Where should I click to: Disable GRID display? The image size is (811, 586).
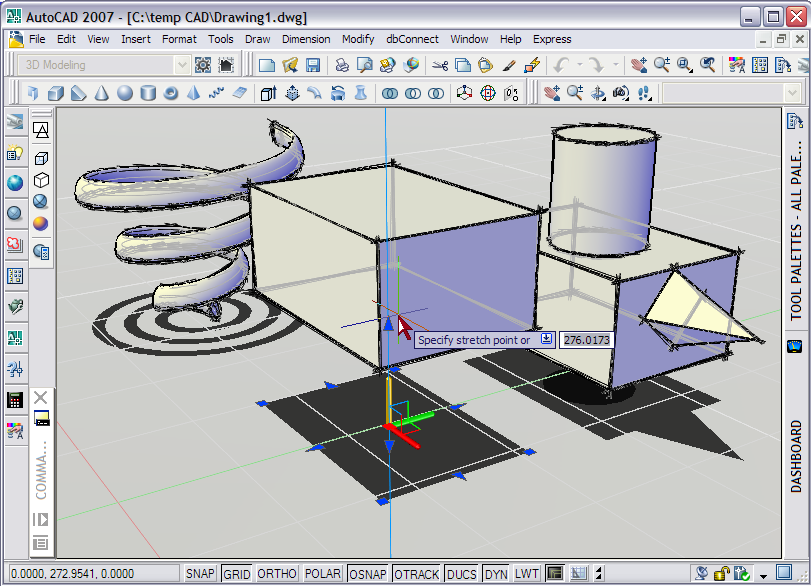[x=236, y=573]
